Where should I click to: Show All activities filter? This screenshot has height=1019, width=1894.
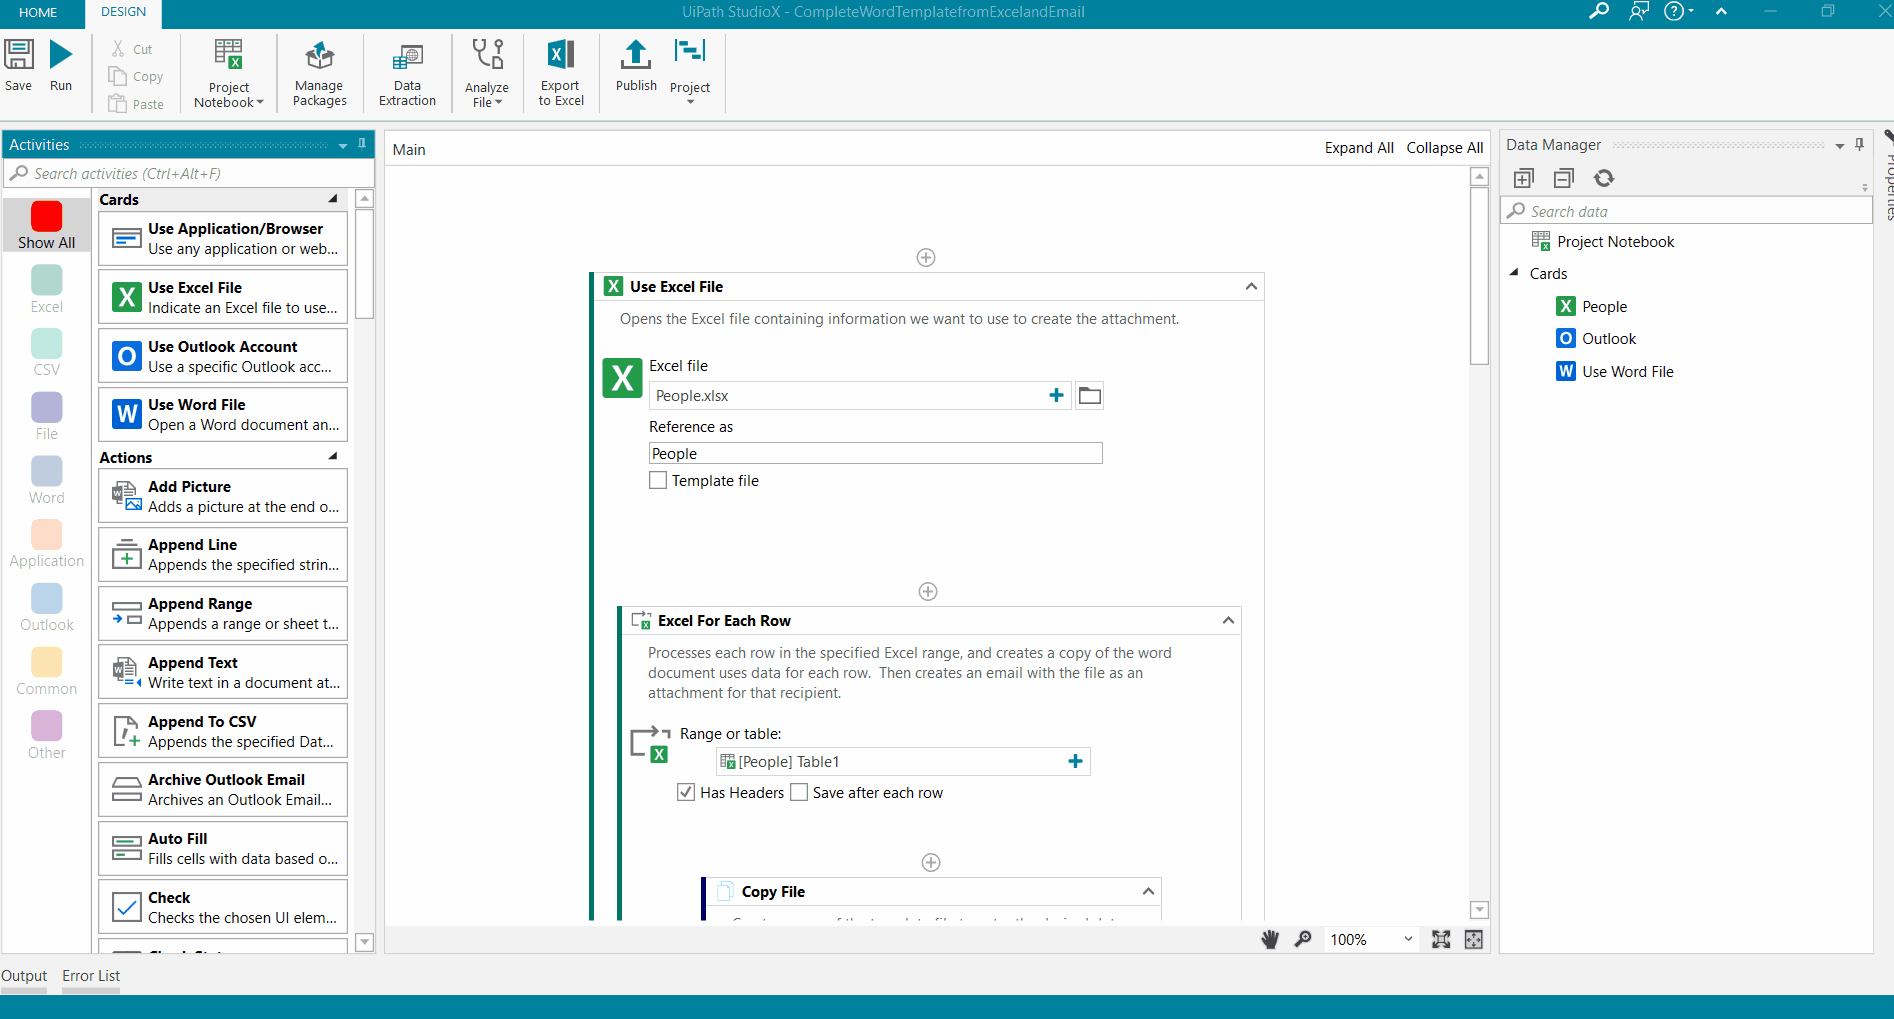(46, 226)
